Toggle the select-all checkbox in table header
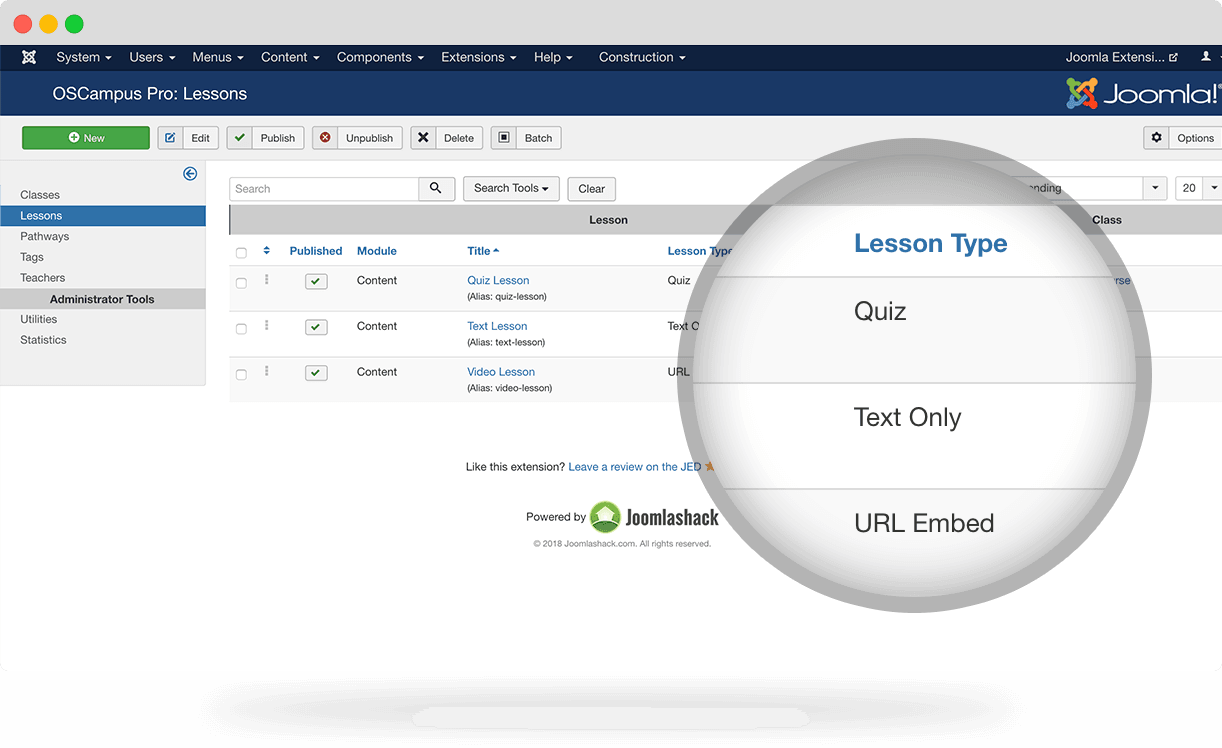The width and height of the screenshot is (1222, 748). click(x=241, y=253)
